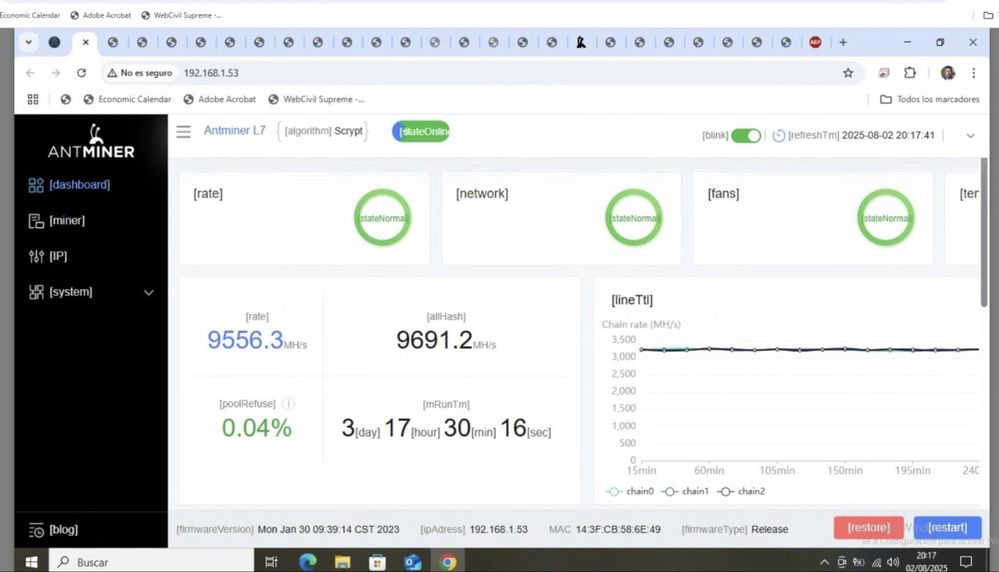999x572 pixels.
Task: Click the 9691.2 MH/s allHash value
Action: click(446, 340)
